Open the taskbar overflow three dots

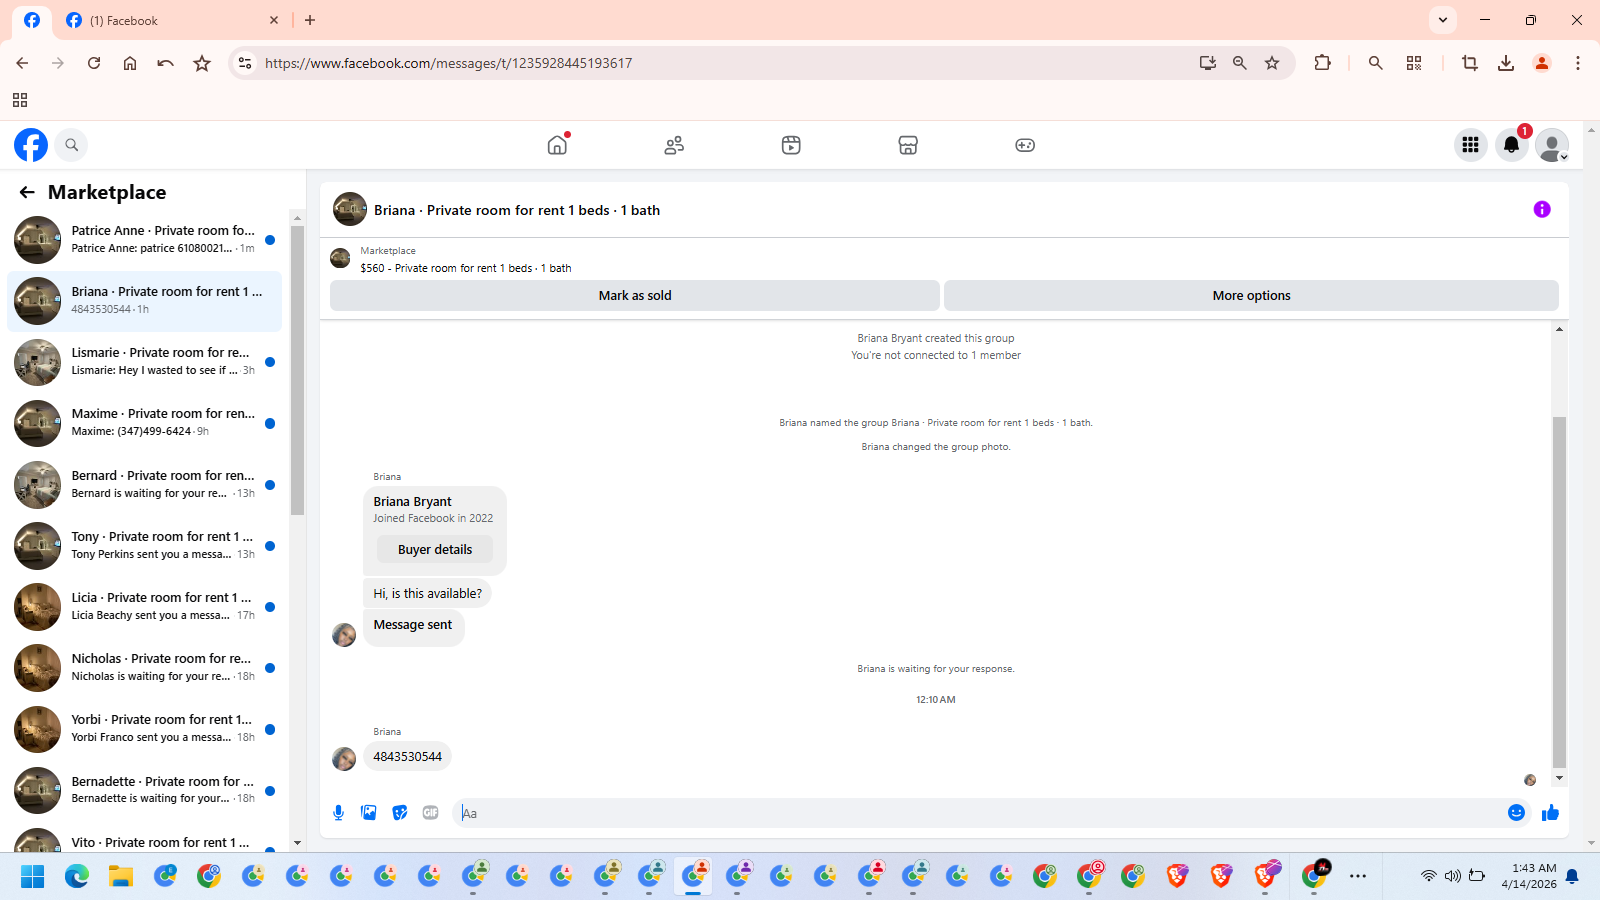click(1357, 877)
